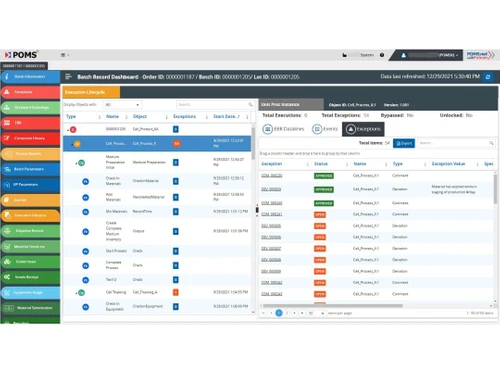Screen dimensions: 500x375
Task: Open the approved DEV exception link
Action: (271, 189)
